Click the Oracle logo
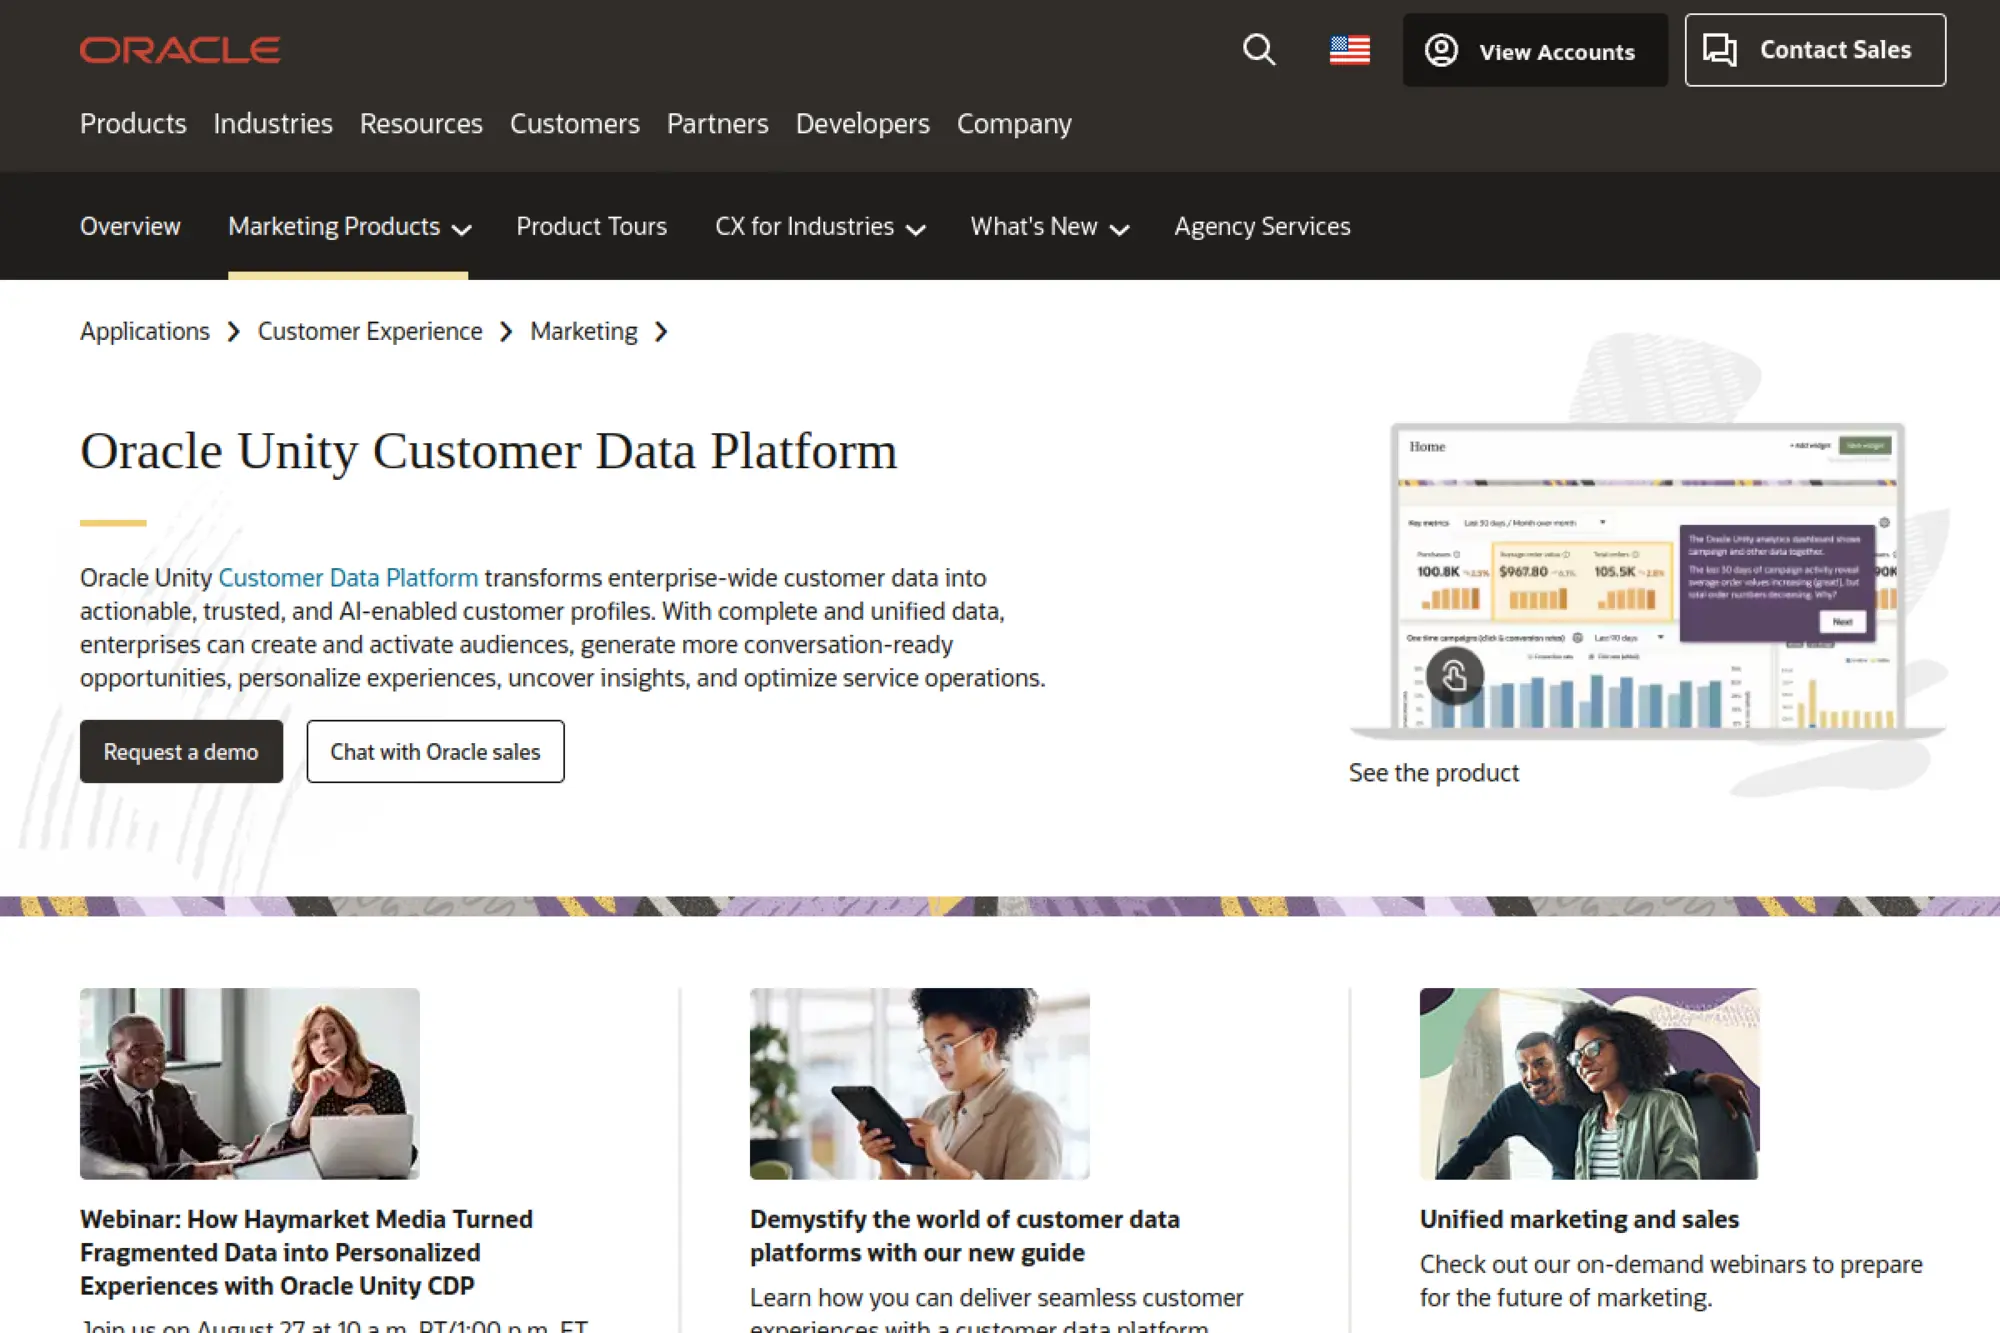2000x1333 pixels. 180,49
